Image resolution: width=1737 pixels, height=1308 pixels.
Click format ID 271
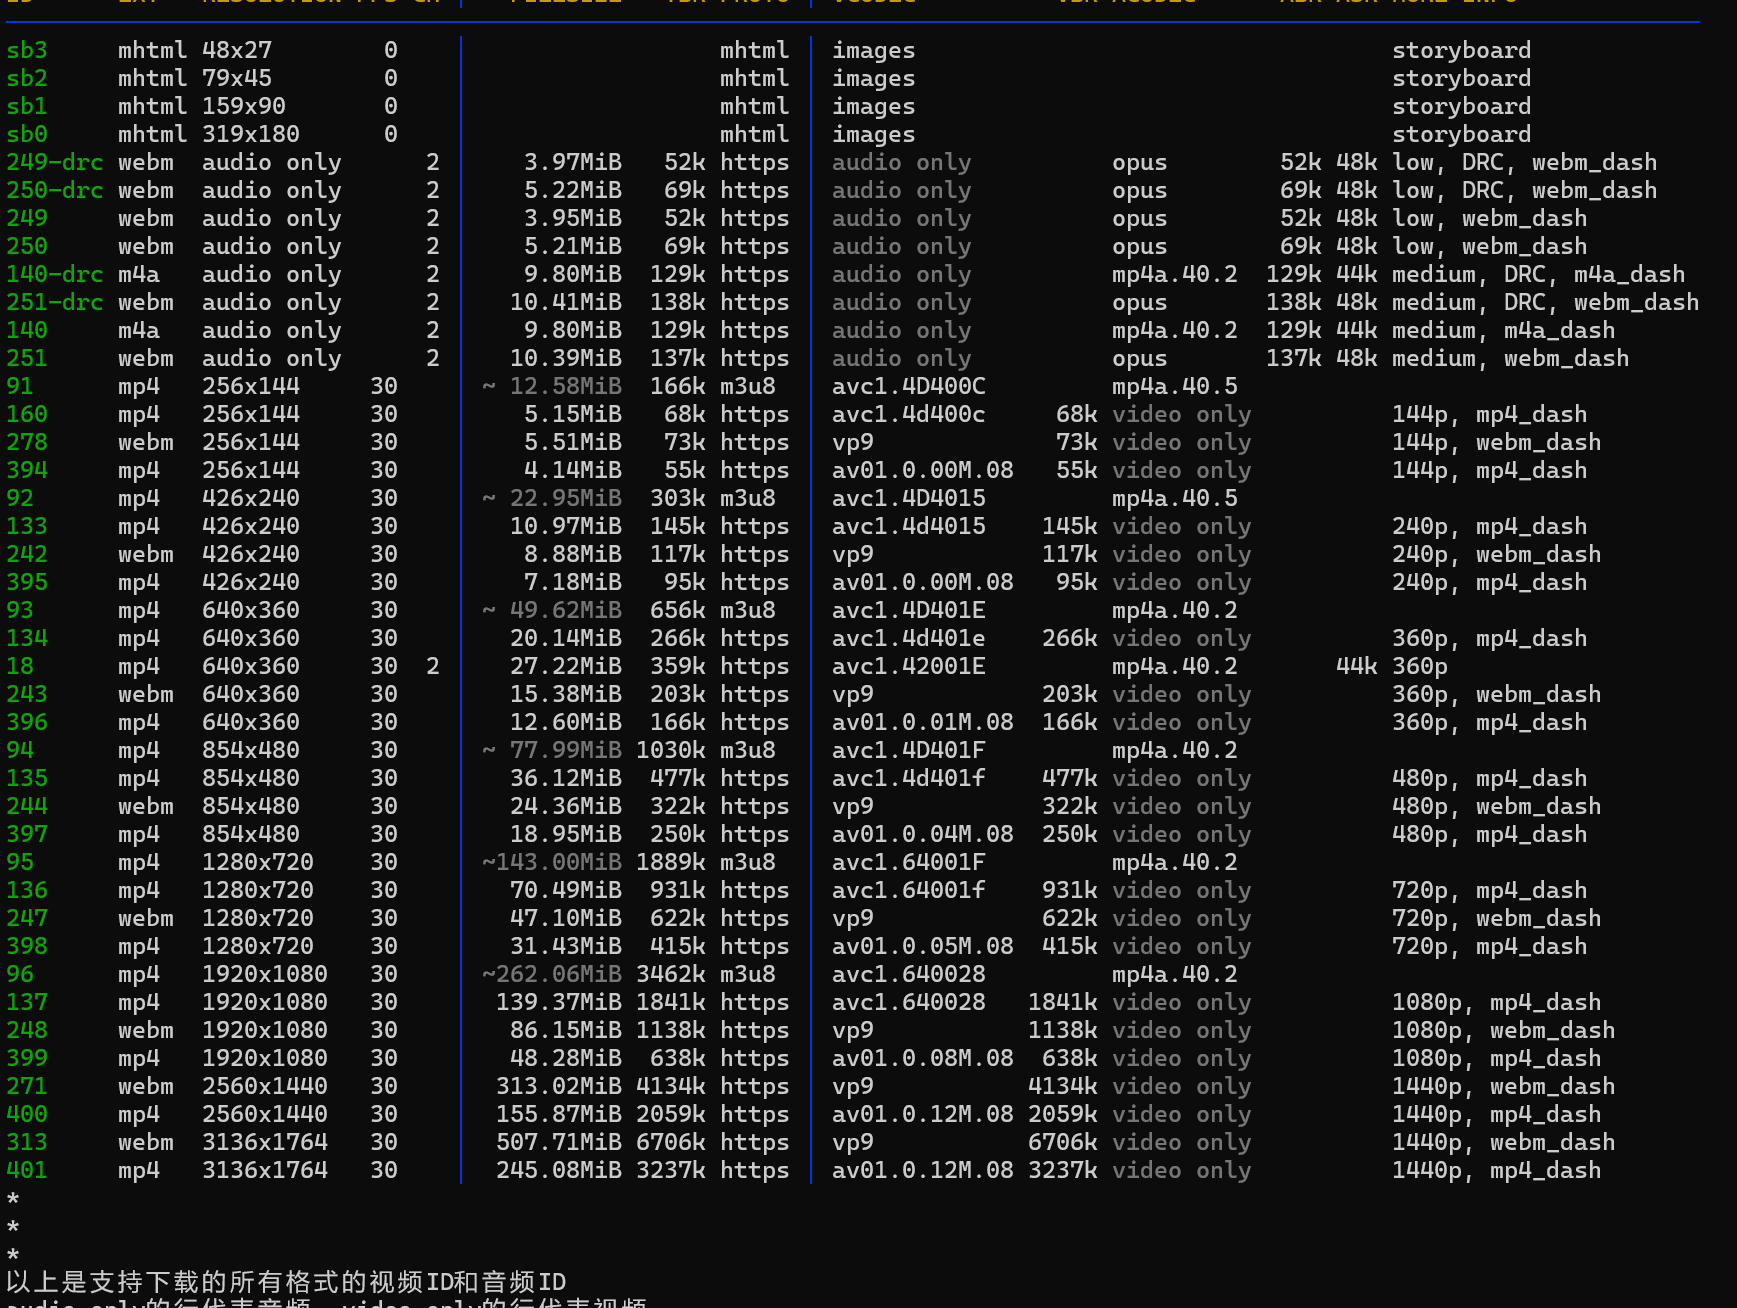[x=27, y=1086]
